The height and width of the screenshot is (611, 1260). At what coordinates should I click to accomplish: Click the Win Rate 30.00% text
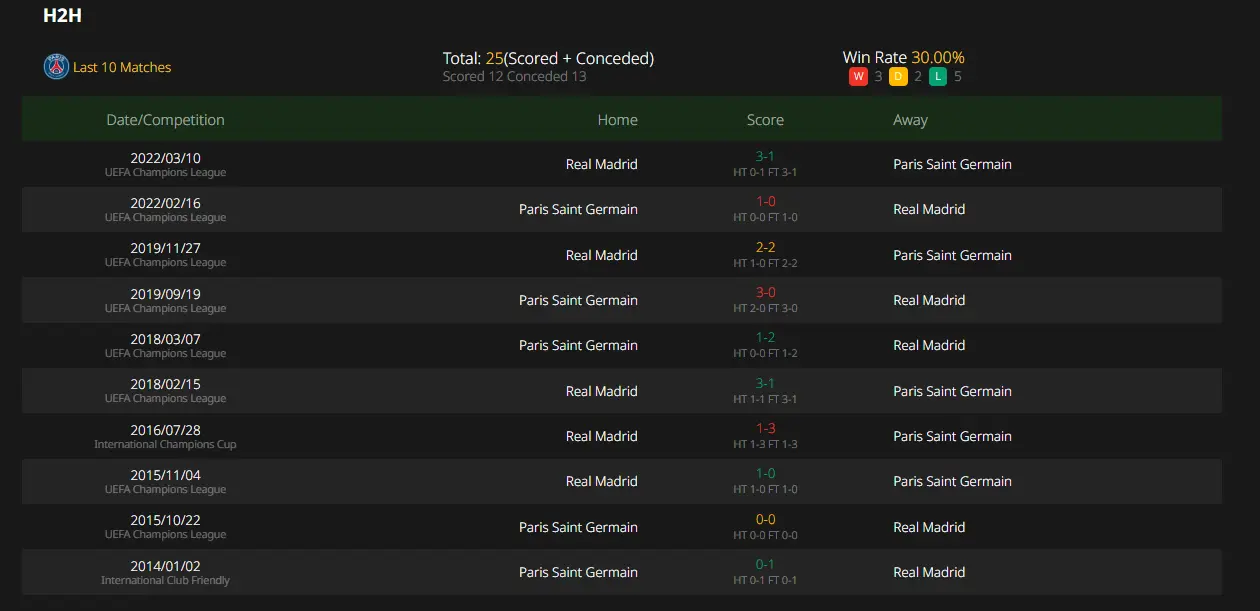pyautogui.click(x=904, y=58)
